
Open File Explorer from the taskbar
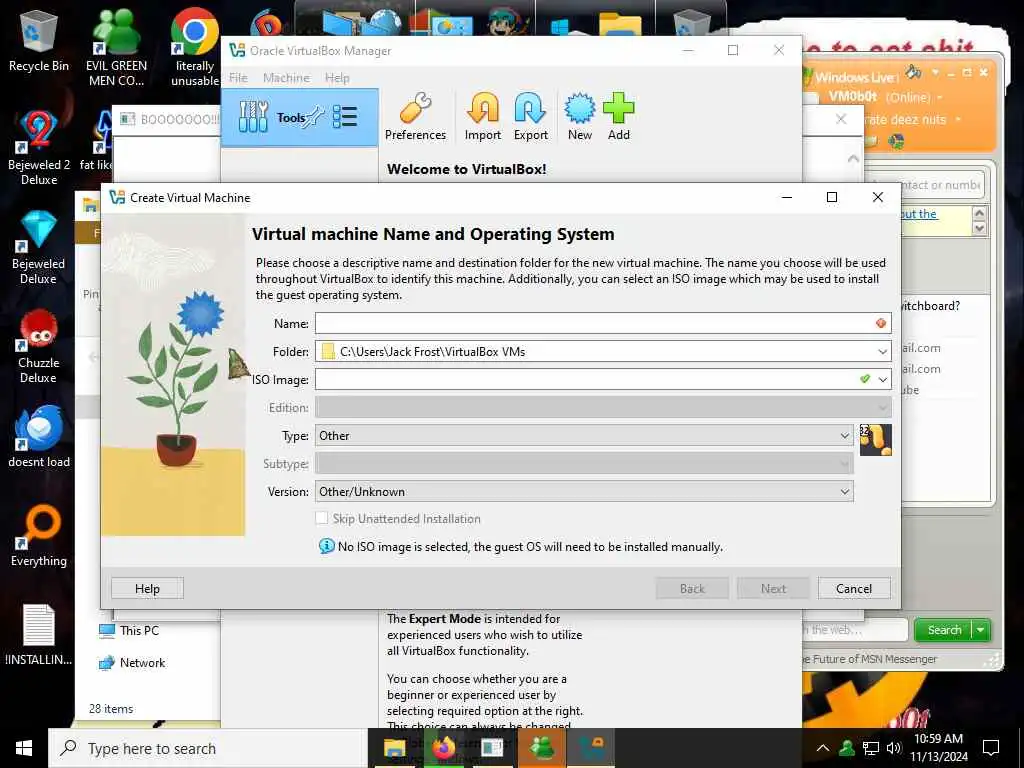tap(394, 748)
